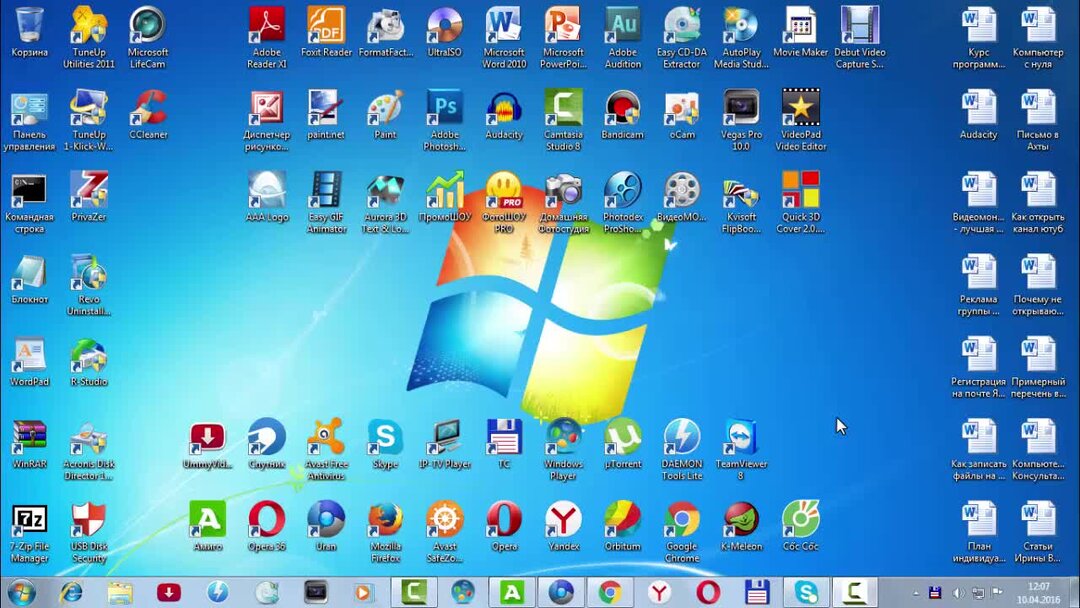The image size is (1080, 608).
Task: Select the Easy GIF Animator icon
Action: pos(326,203)
